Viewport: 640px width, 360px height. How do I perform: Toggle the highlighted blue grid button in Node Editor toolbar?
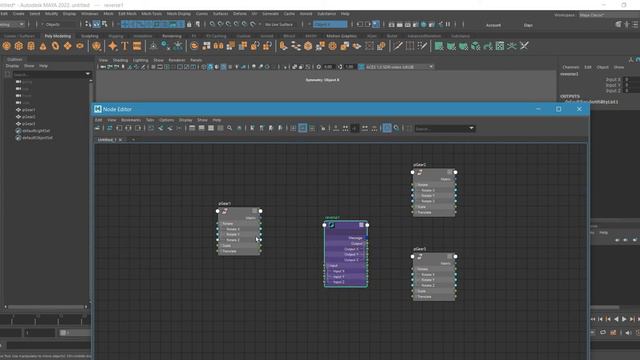tap(303, 128)
